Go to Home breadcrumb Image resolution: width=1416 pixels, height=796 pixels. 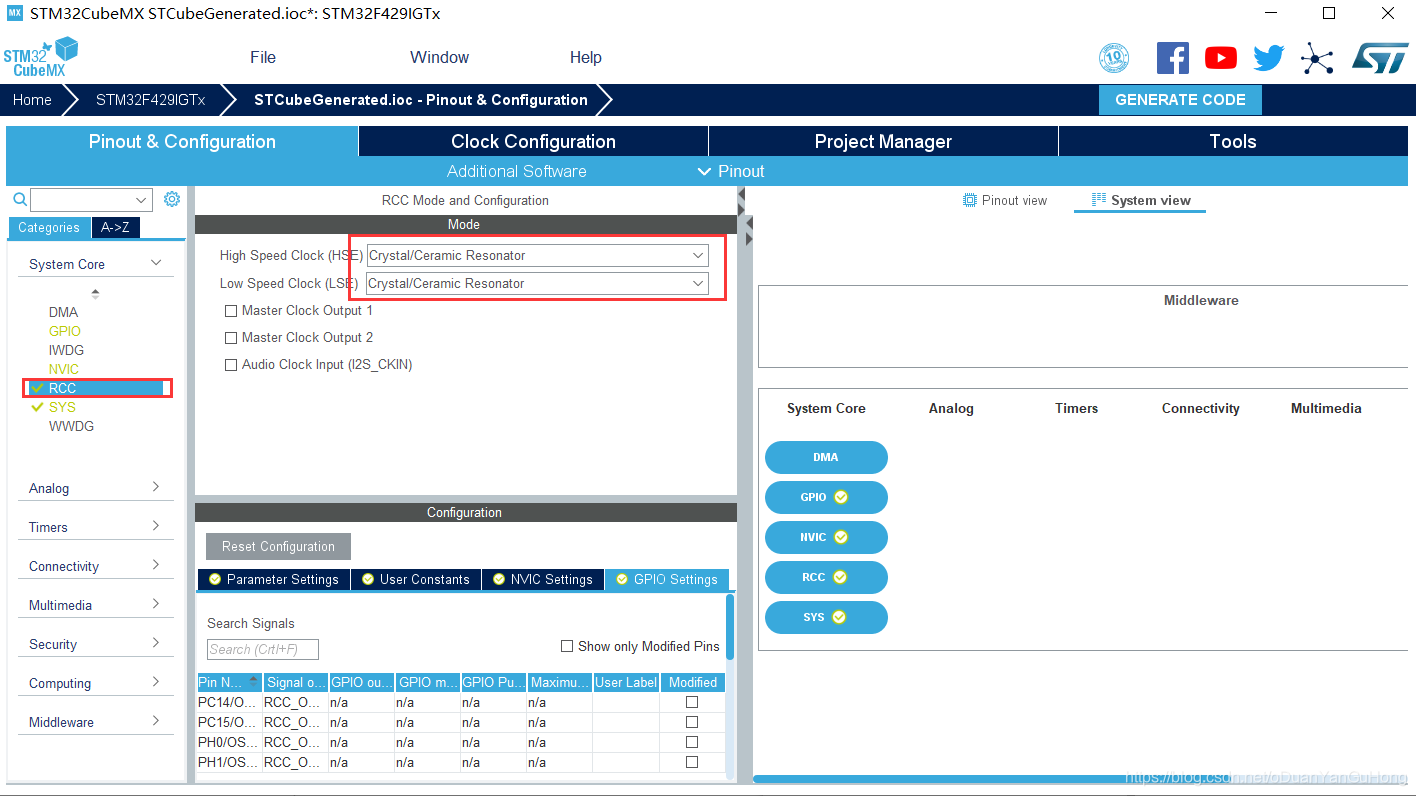click(x=32, y=100)
